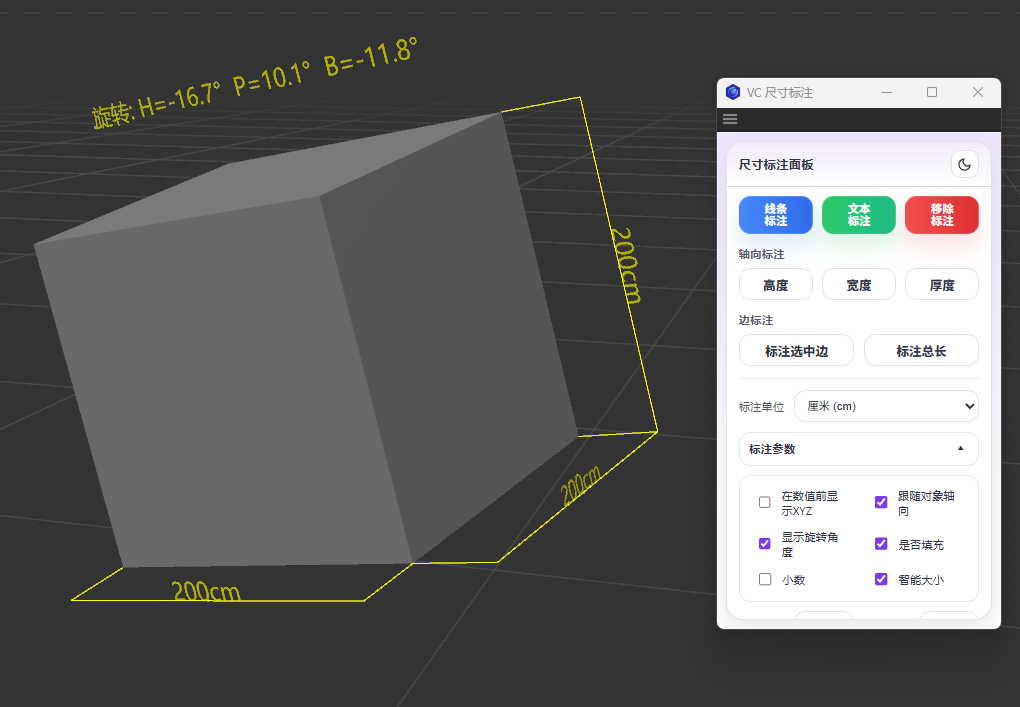Open the hamburger menu in the plugin window
This screenshot has height=707, width=1020.
point(730,119)
